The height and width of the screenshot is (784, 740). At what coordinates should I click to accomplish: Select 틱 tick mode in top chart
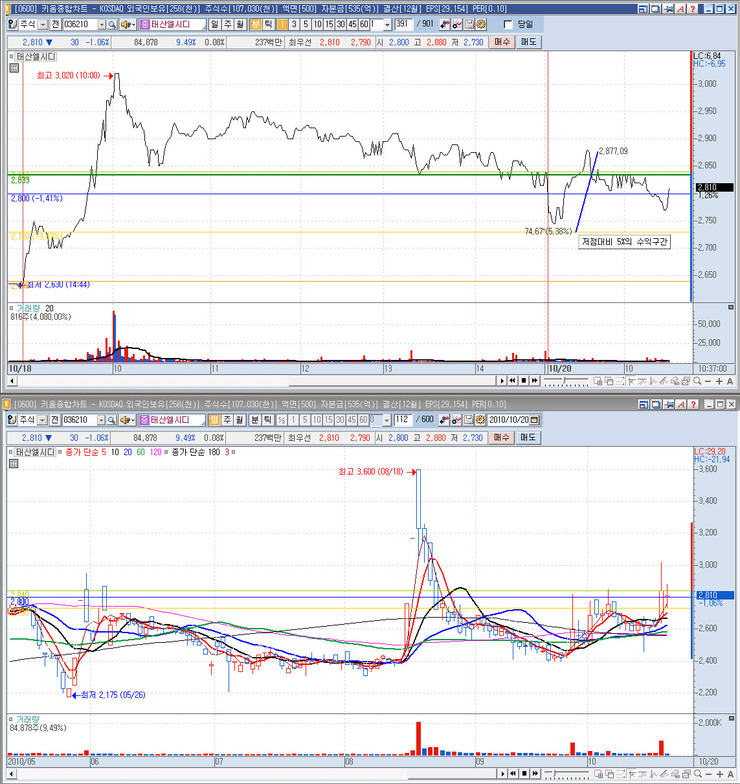(x=268, y=24)
